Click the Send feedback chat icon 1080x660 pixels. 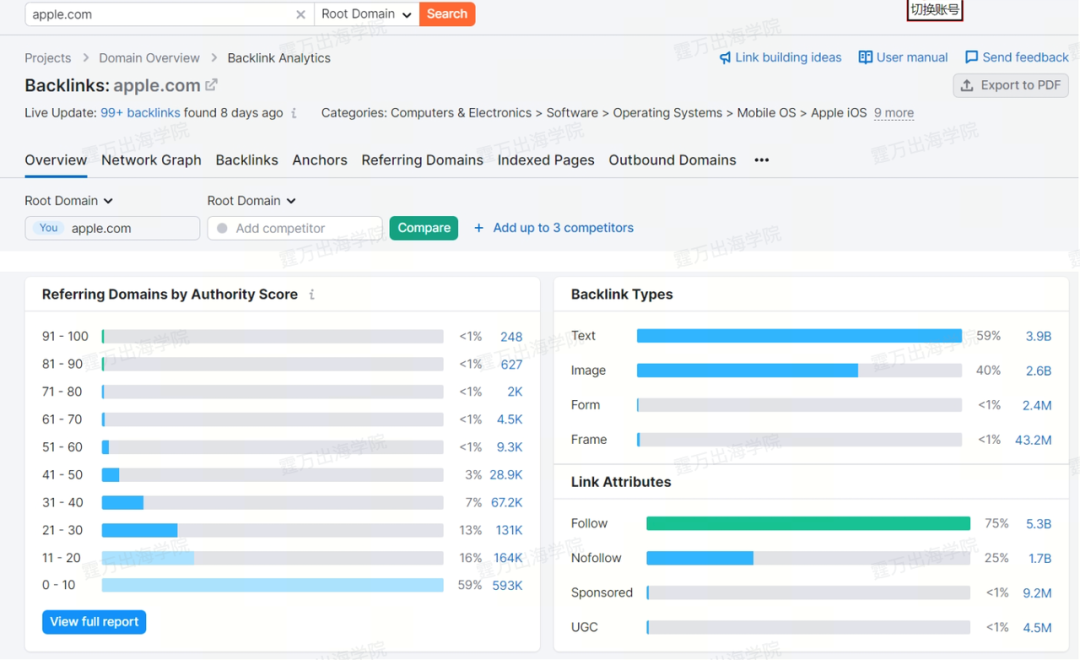click(x=971, y=57)
